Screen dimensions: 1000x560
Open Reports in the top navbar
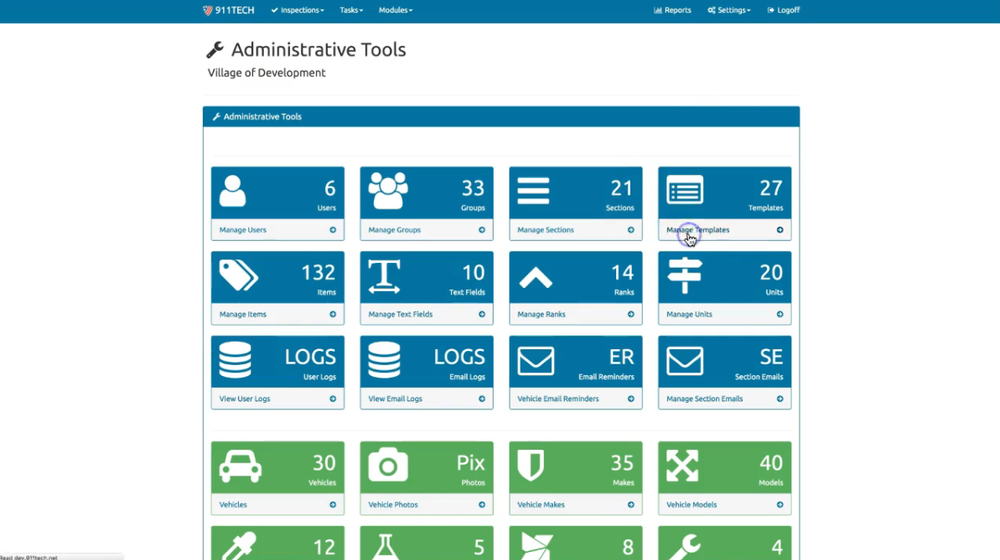tap(672, 10)
